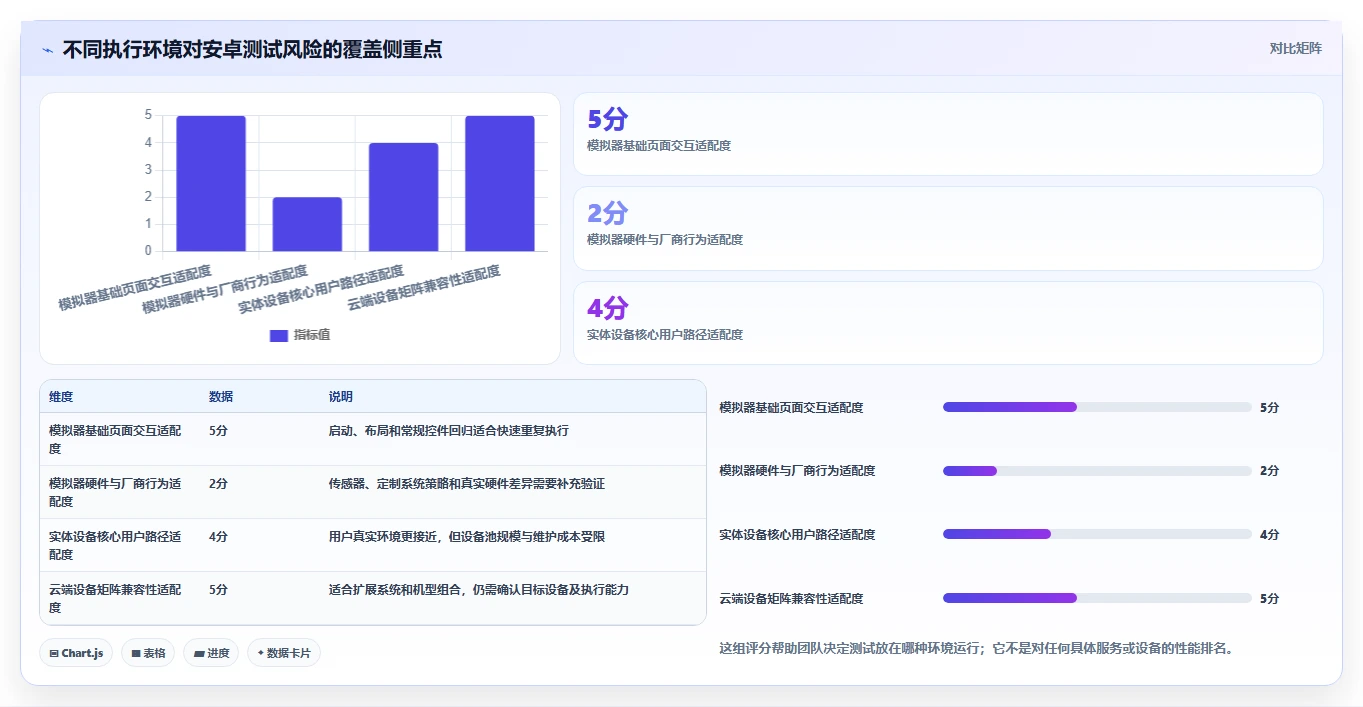Click the lightning icon beside the title

click(47, 49)
